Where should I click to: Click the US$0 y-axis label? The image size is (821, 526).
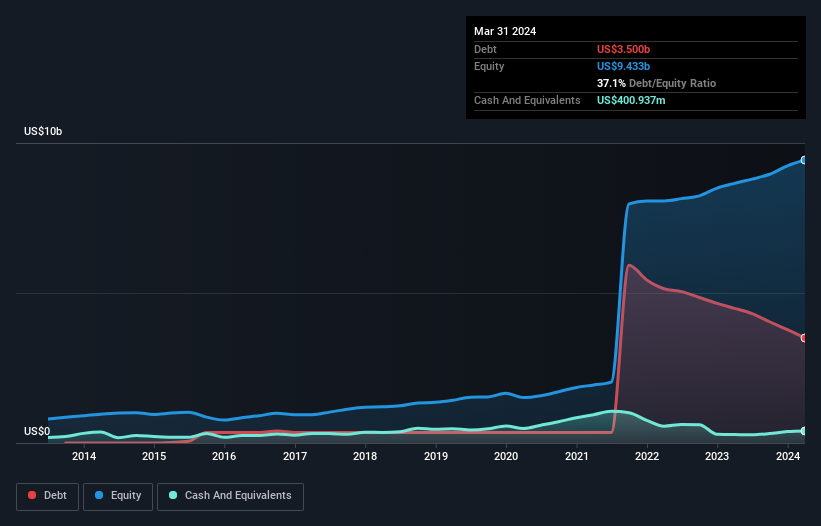[37, 431]
